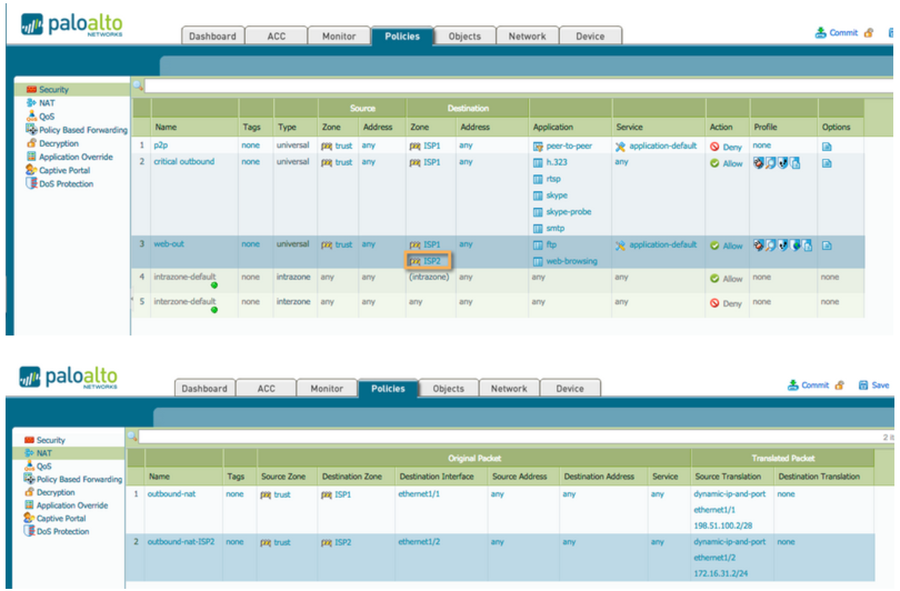Open the Objects tab in top panel

point(463,36)
